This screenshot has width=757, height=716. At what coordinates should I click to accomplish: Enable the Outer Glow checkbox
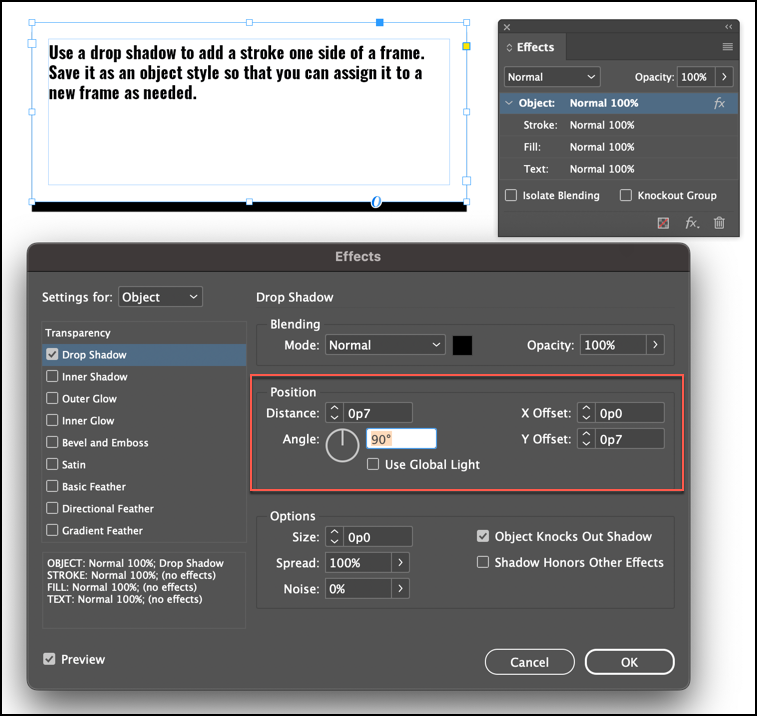click(x=52, y=398)
